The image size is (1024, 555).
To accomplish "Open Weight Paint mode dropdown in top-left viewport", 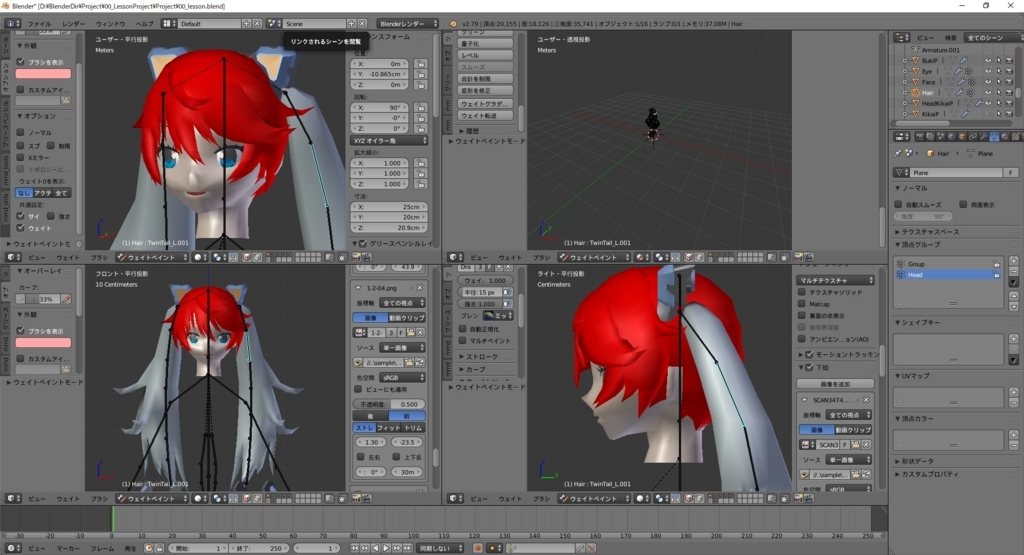I will (152, 257).
